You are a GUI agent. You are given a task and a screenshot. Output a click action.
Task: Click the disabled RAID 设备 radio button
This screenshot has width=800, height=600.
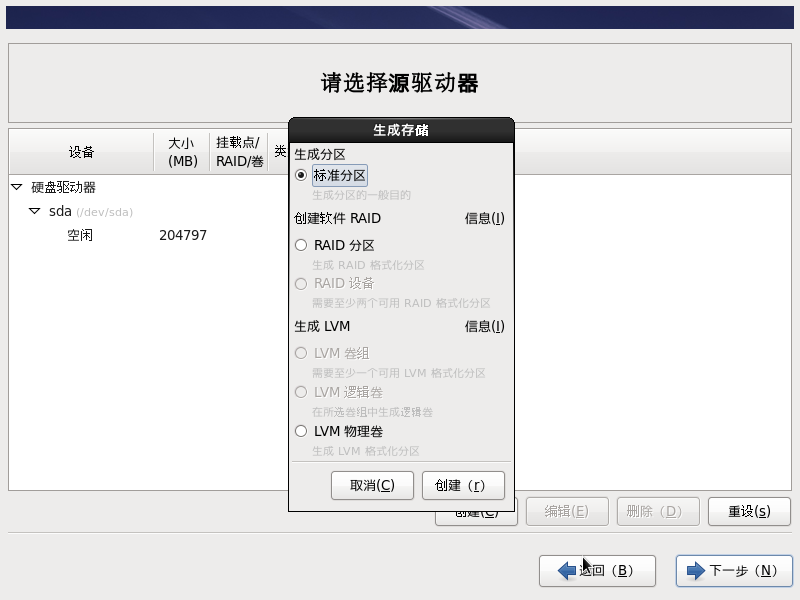(301, 284)
